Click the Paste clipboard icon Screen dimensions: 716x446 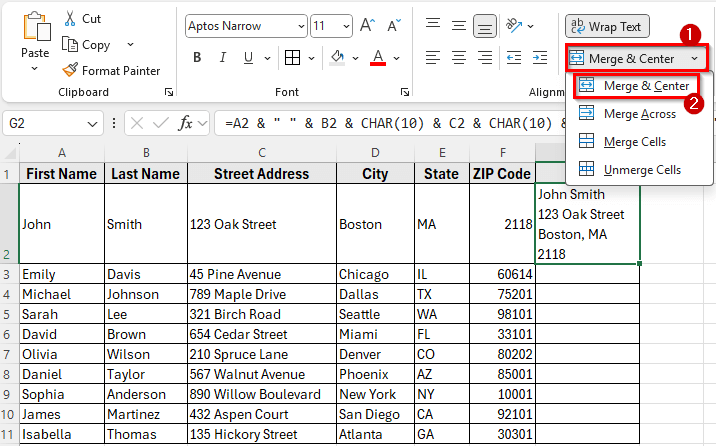pyautogui.click(x=35, y=29)
